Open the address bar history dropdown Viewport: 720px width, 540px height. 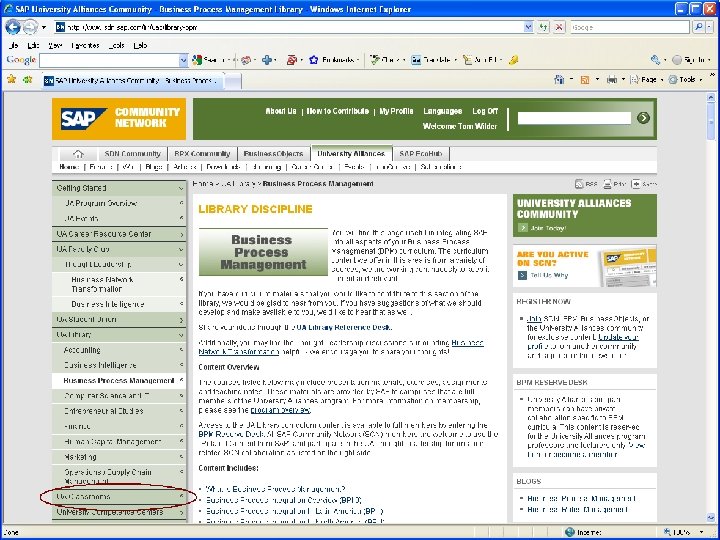click(x=528, y=27)
